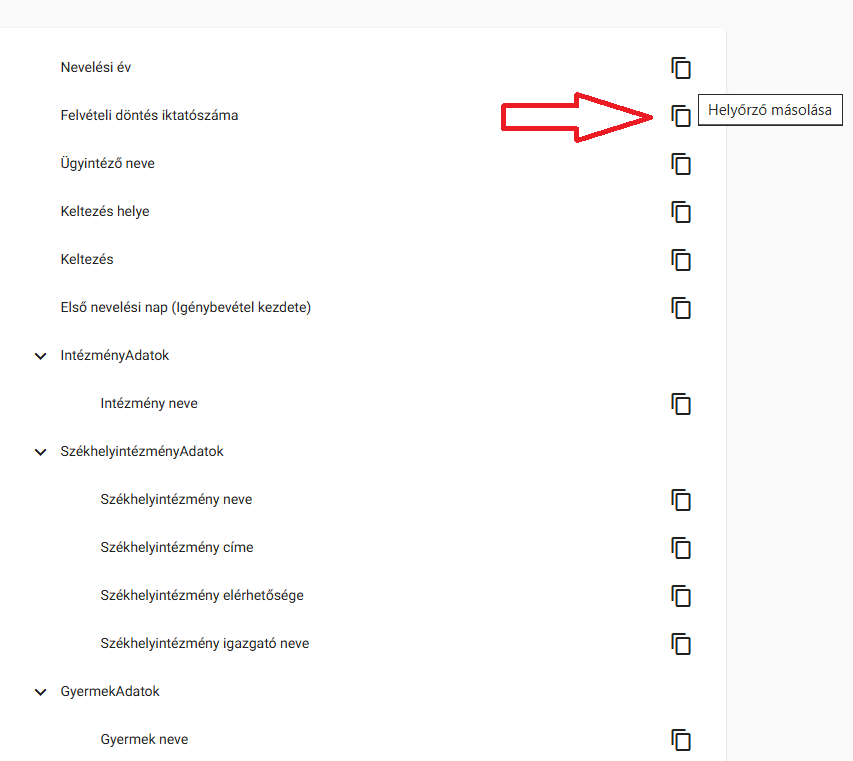Viewport: 853px width, 761px height.
Task: Click the Első nevelési nap (Igénybevétel kezdete) text
Action: click(186, 307)
